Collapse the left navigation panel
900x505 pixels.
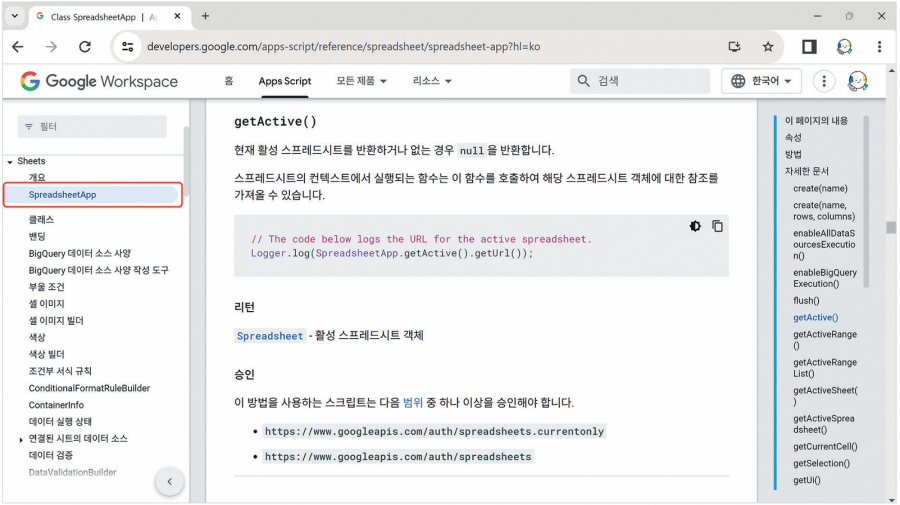[x=169, y=481]
